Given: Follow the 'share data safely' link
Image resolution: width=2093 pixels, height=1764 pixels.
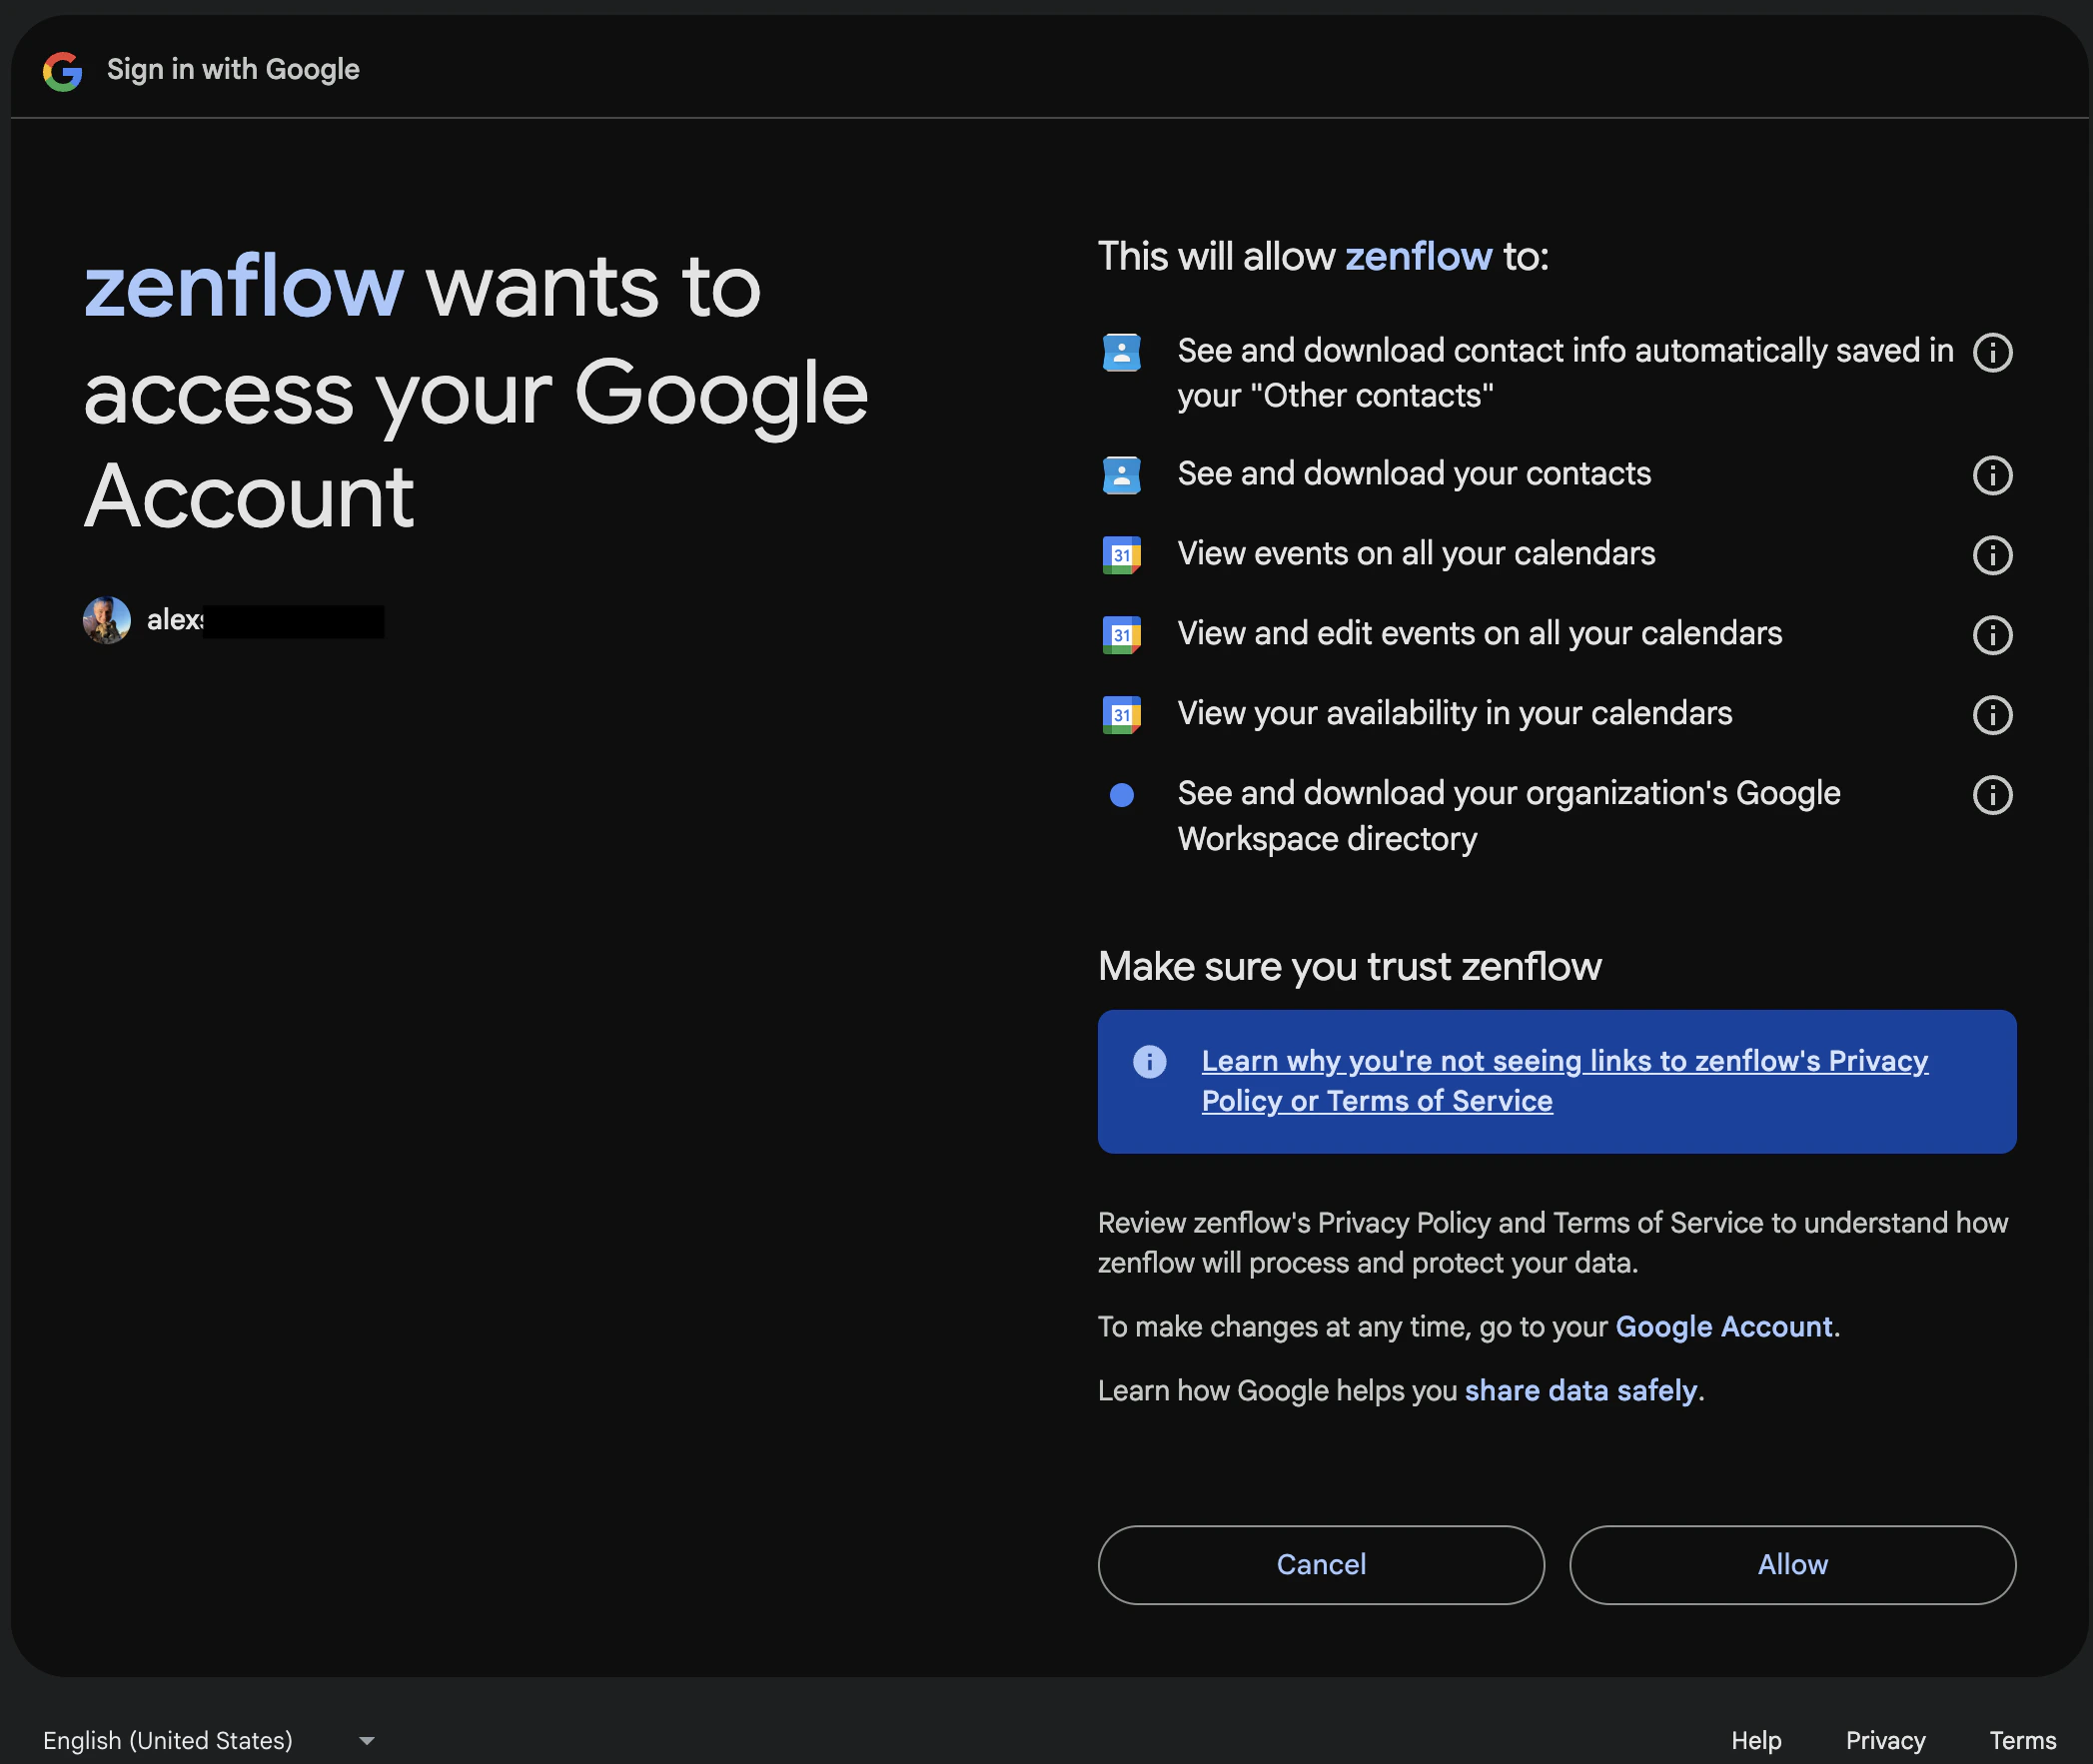Looking at the screenshot, I should pos(1580,1391).
